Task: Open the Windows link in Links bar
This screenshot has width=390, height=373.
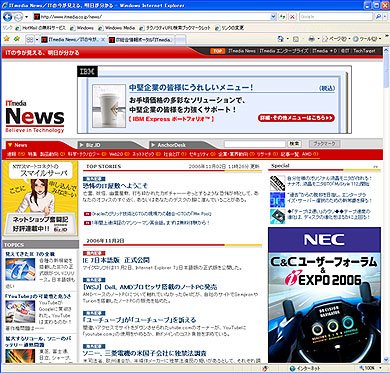Action: [82, 28]
